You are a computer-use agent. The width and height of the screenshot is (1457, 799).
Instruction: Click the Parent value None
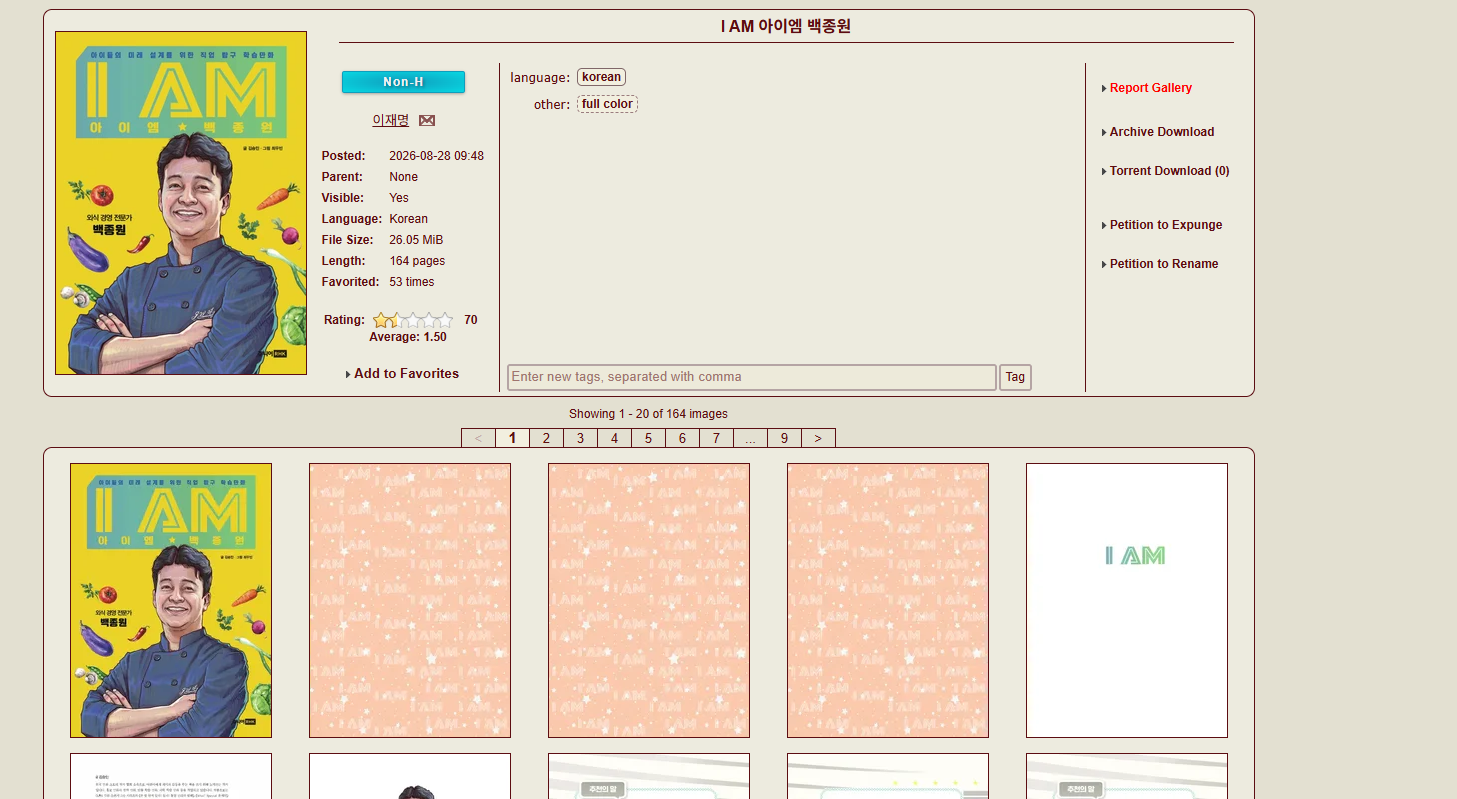pos(404,177)
